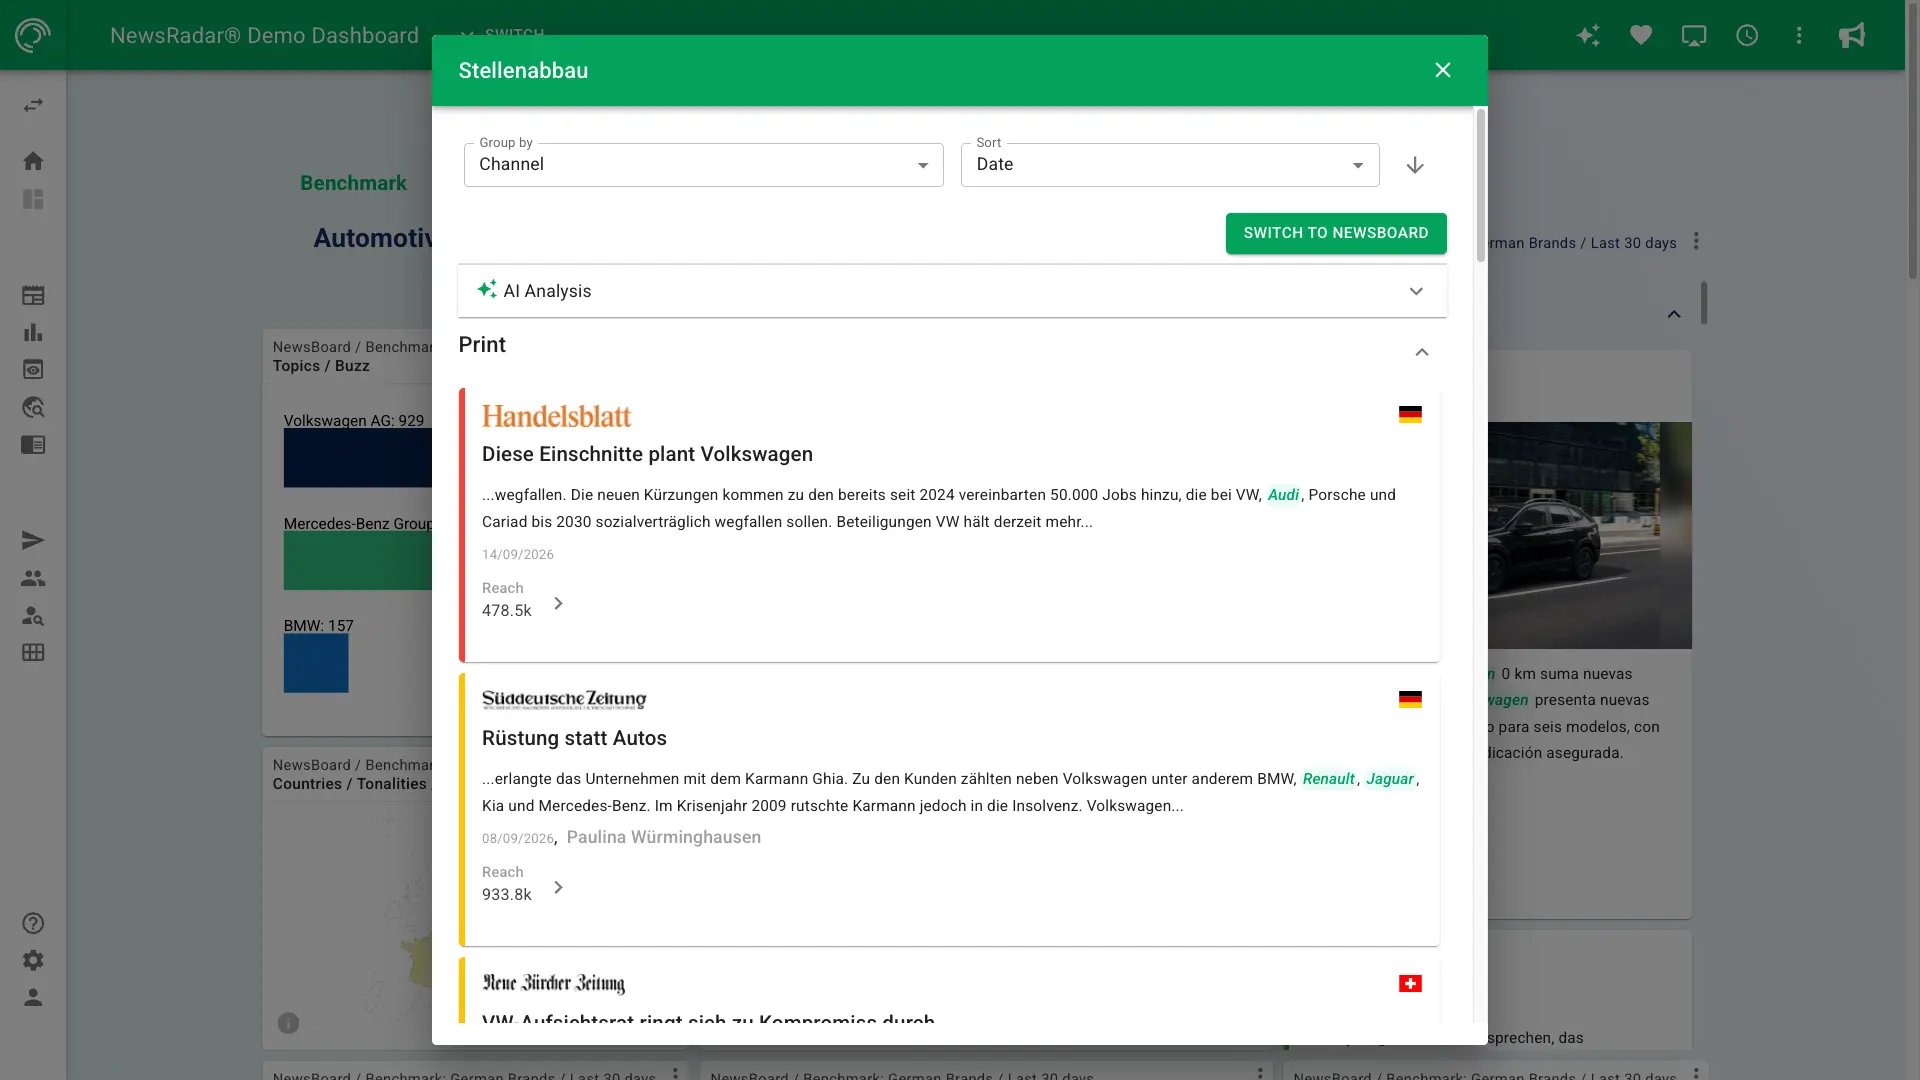Open the Group by Channel dropdown
The width and height of the screenshot is (1920, 1080).
pyautogui.click(x=703, y=165)
